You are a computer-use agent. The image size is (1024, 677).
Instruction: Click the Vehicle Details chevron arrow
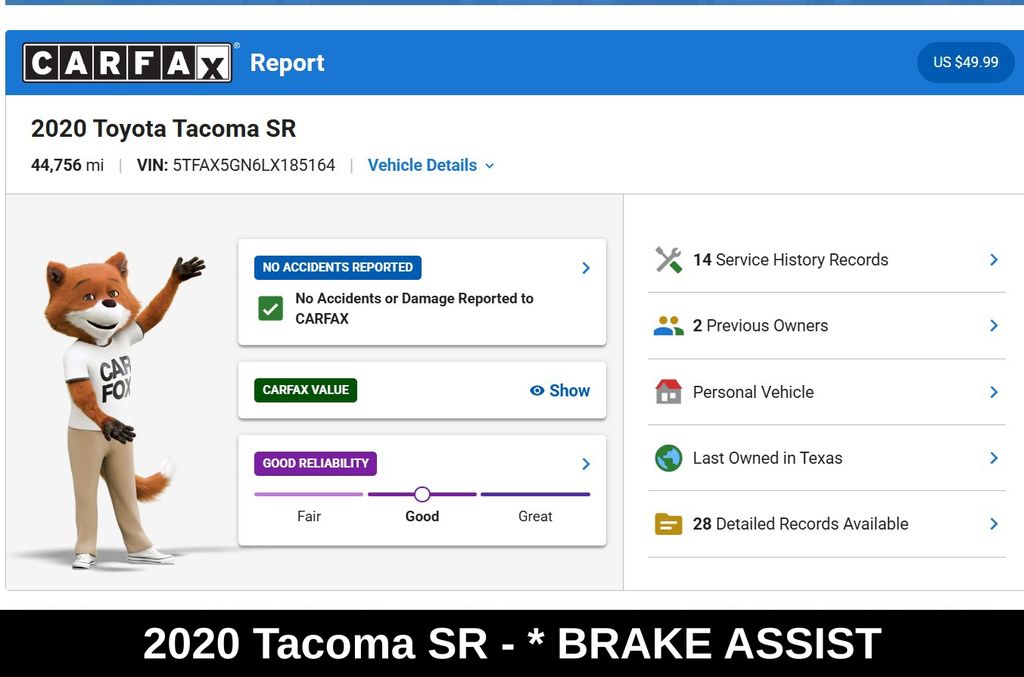click(489, 166)
